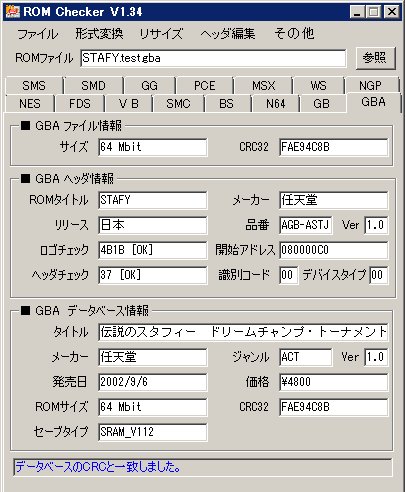
Task: Click the database Ver field
Action: (376, 357)
